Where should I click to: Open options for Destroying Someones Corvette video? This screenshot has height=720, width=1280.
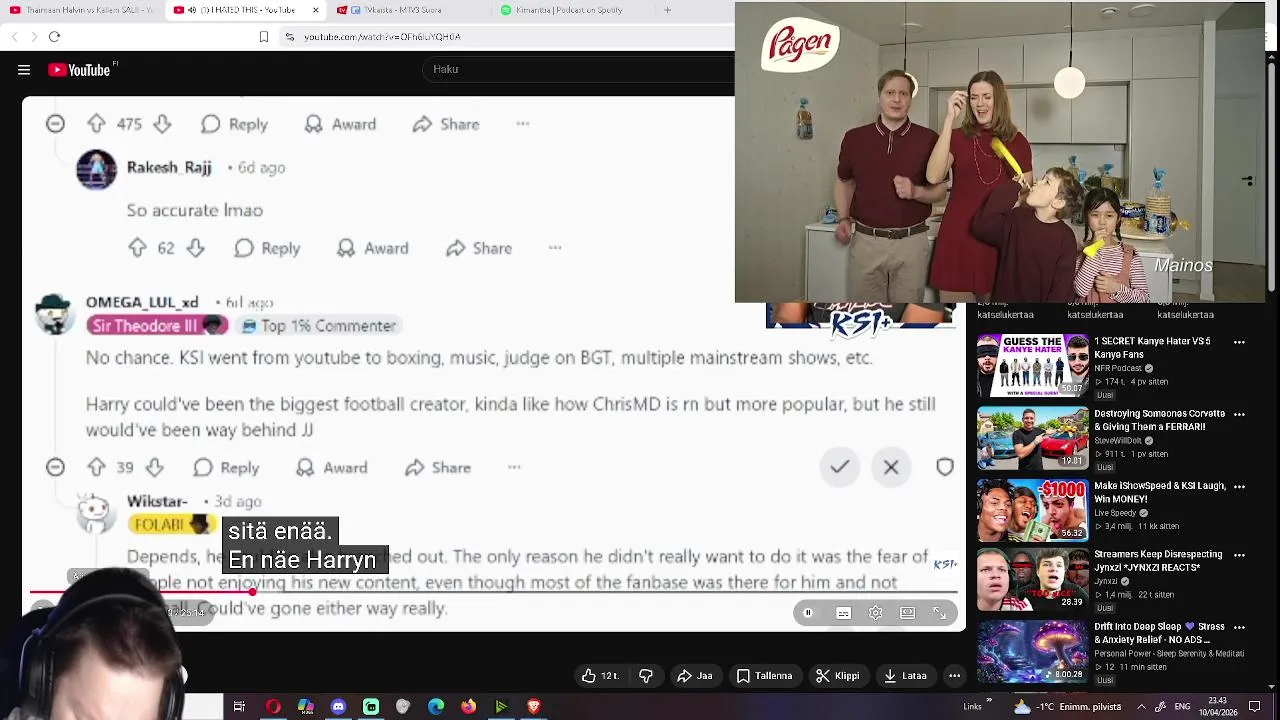coord(1239,414)
